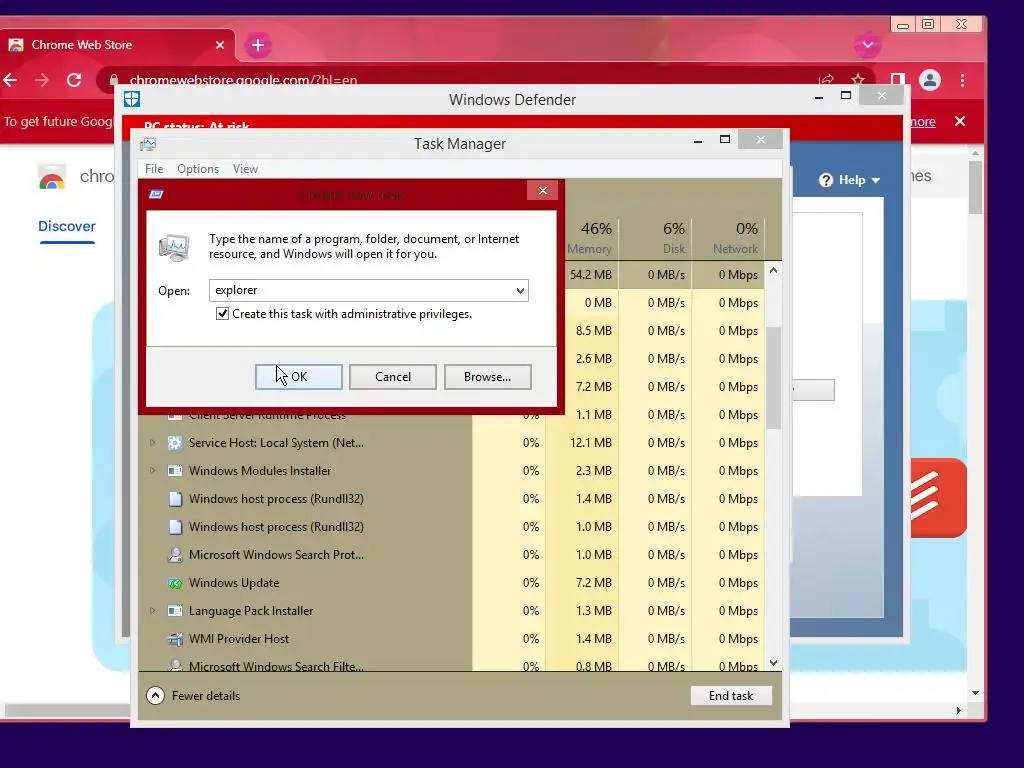This screenshot has height=768, width=1024.
Task: Select Microsoft Windows Search Filte... row text
Action: click(x=276, y=666)
